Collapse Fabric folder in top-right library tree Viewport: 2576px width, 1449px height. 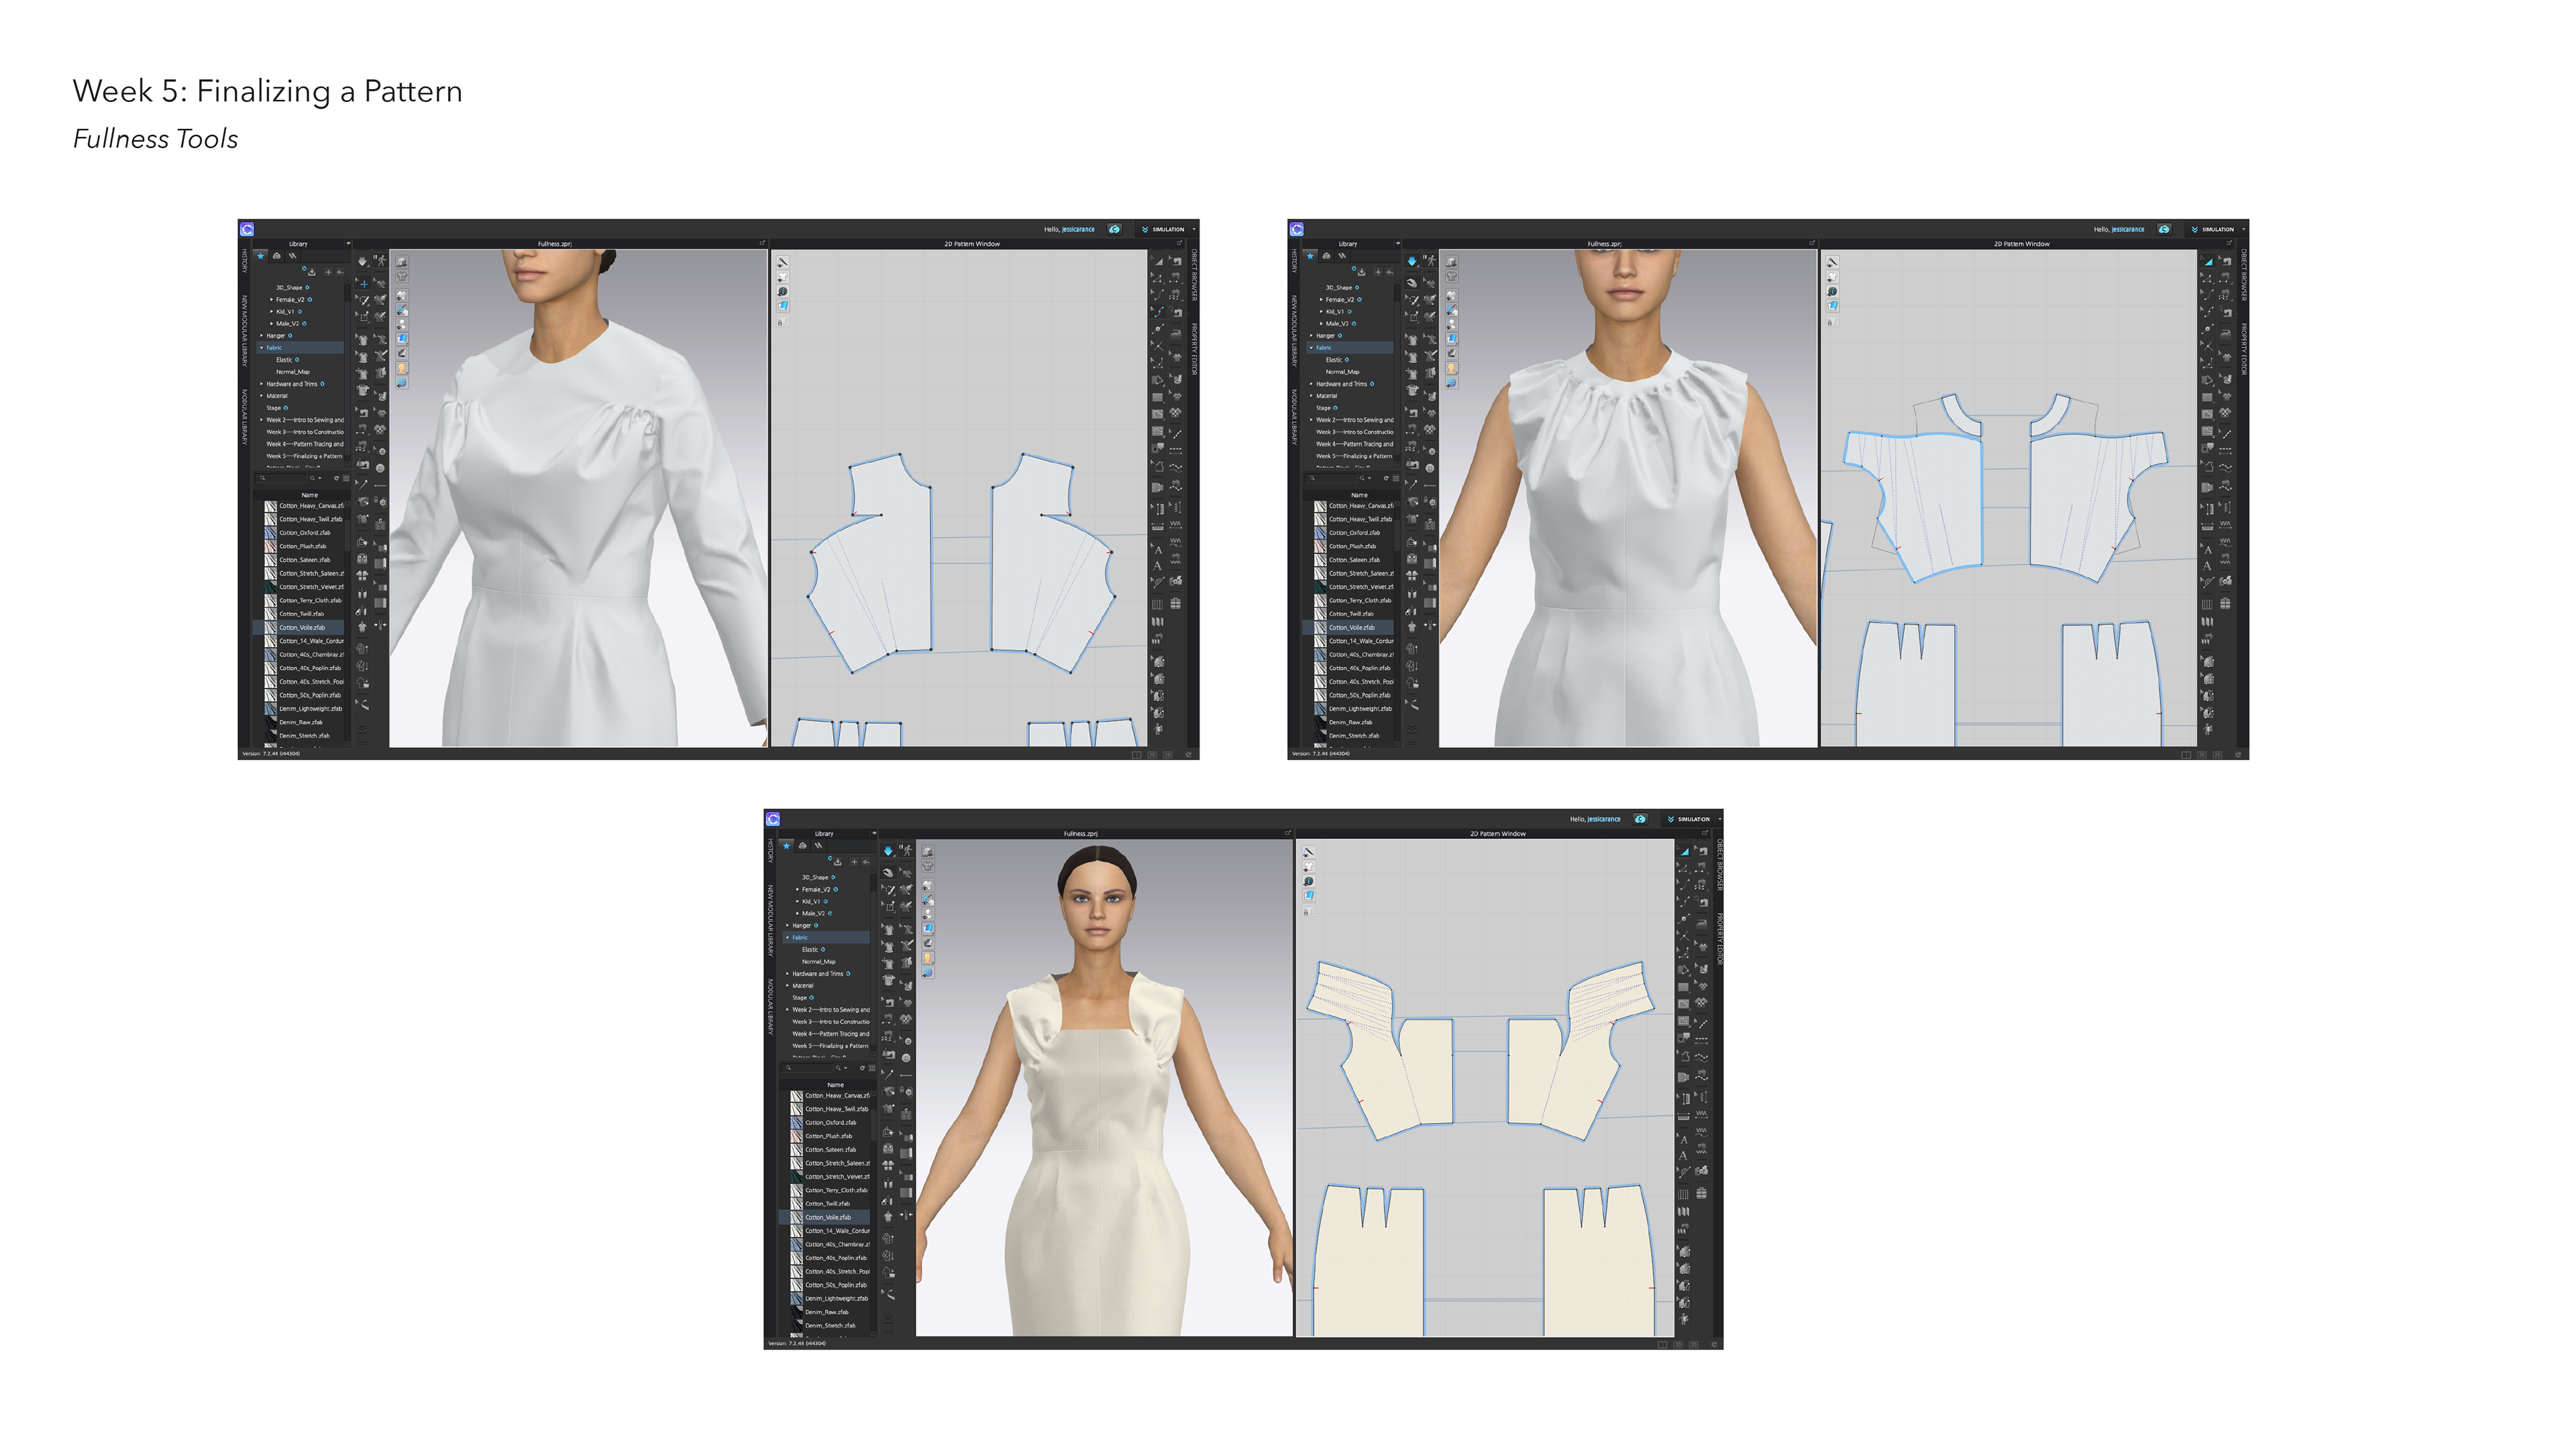(x=1311, y=348)
